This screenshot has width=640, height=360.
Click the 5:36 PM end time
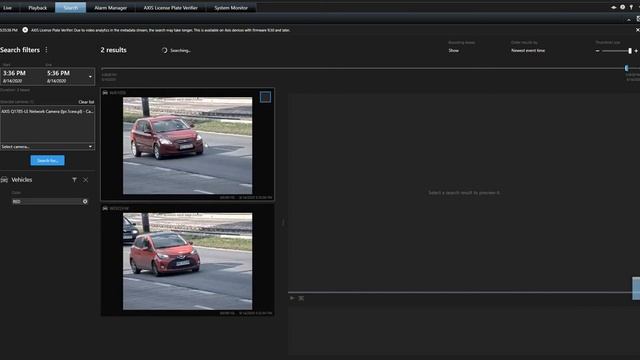click(58, 73)
